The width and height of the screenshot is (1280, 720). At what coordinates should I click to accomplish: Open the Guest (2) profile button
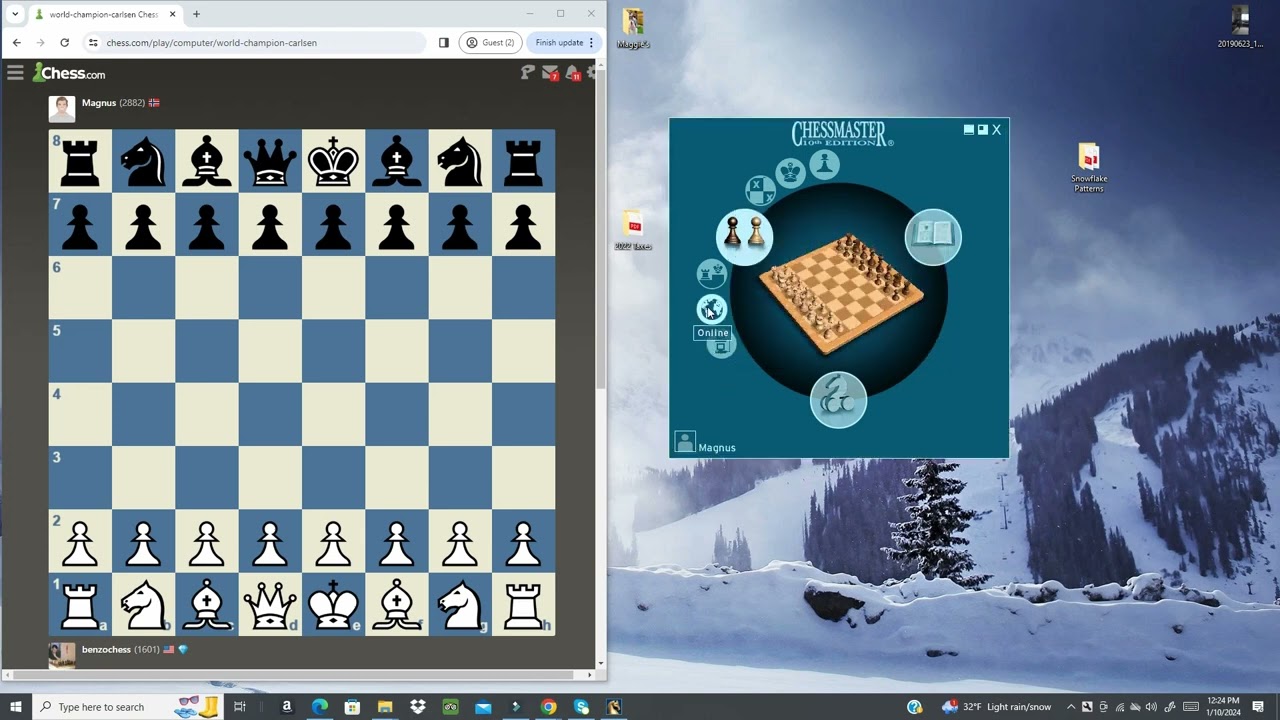[x=490, y=43]
